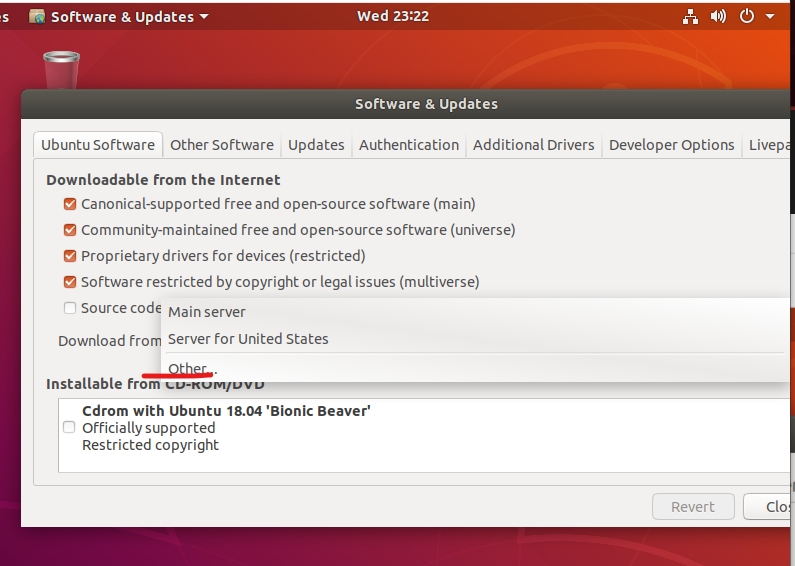Enable Cdrom with Ubuntu 18.04 checkbox
This screenshot has height=566, width=795.
[69, 427]
